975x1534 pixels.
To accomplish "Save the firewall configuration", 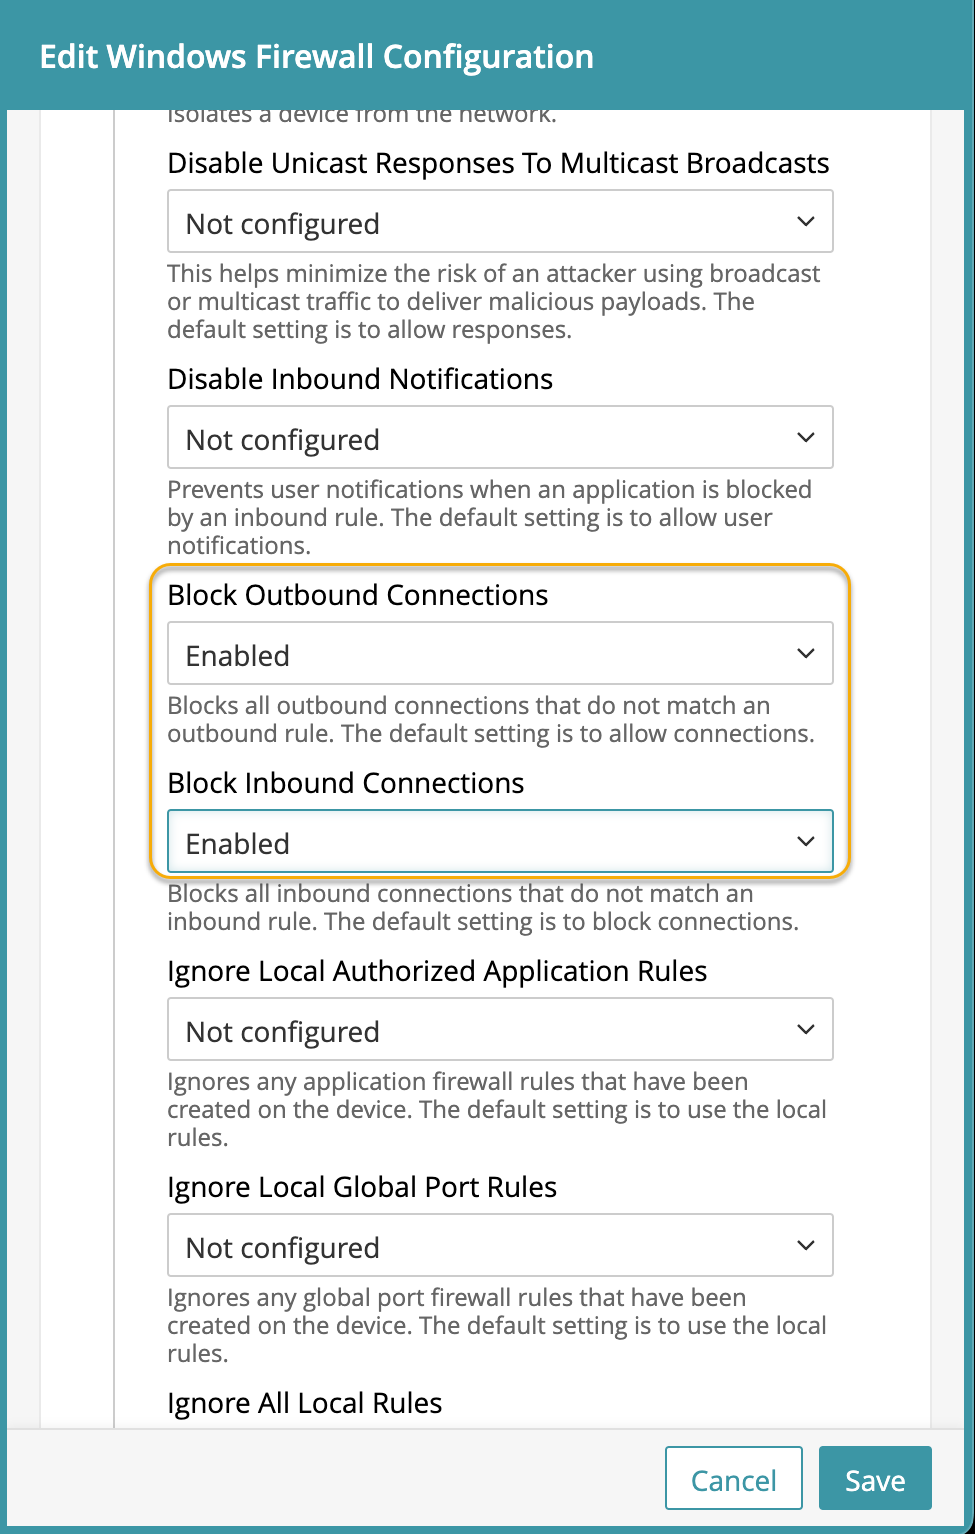I will click(x=874, y=1479).
